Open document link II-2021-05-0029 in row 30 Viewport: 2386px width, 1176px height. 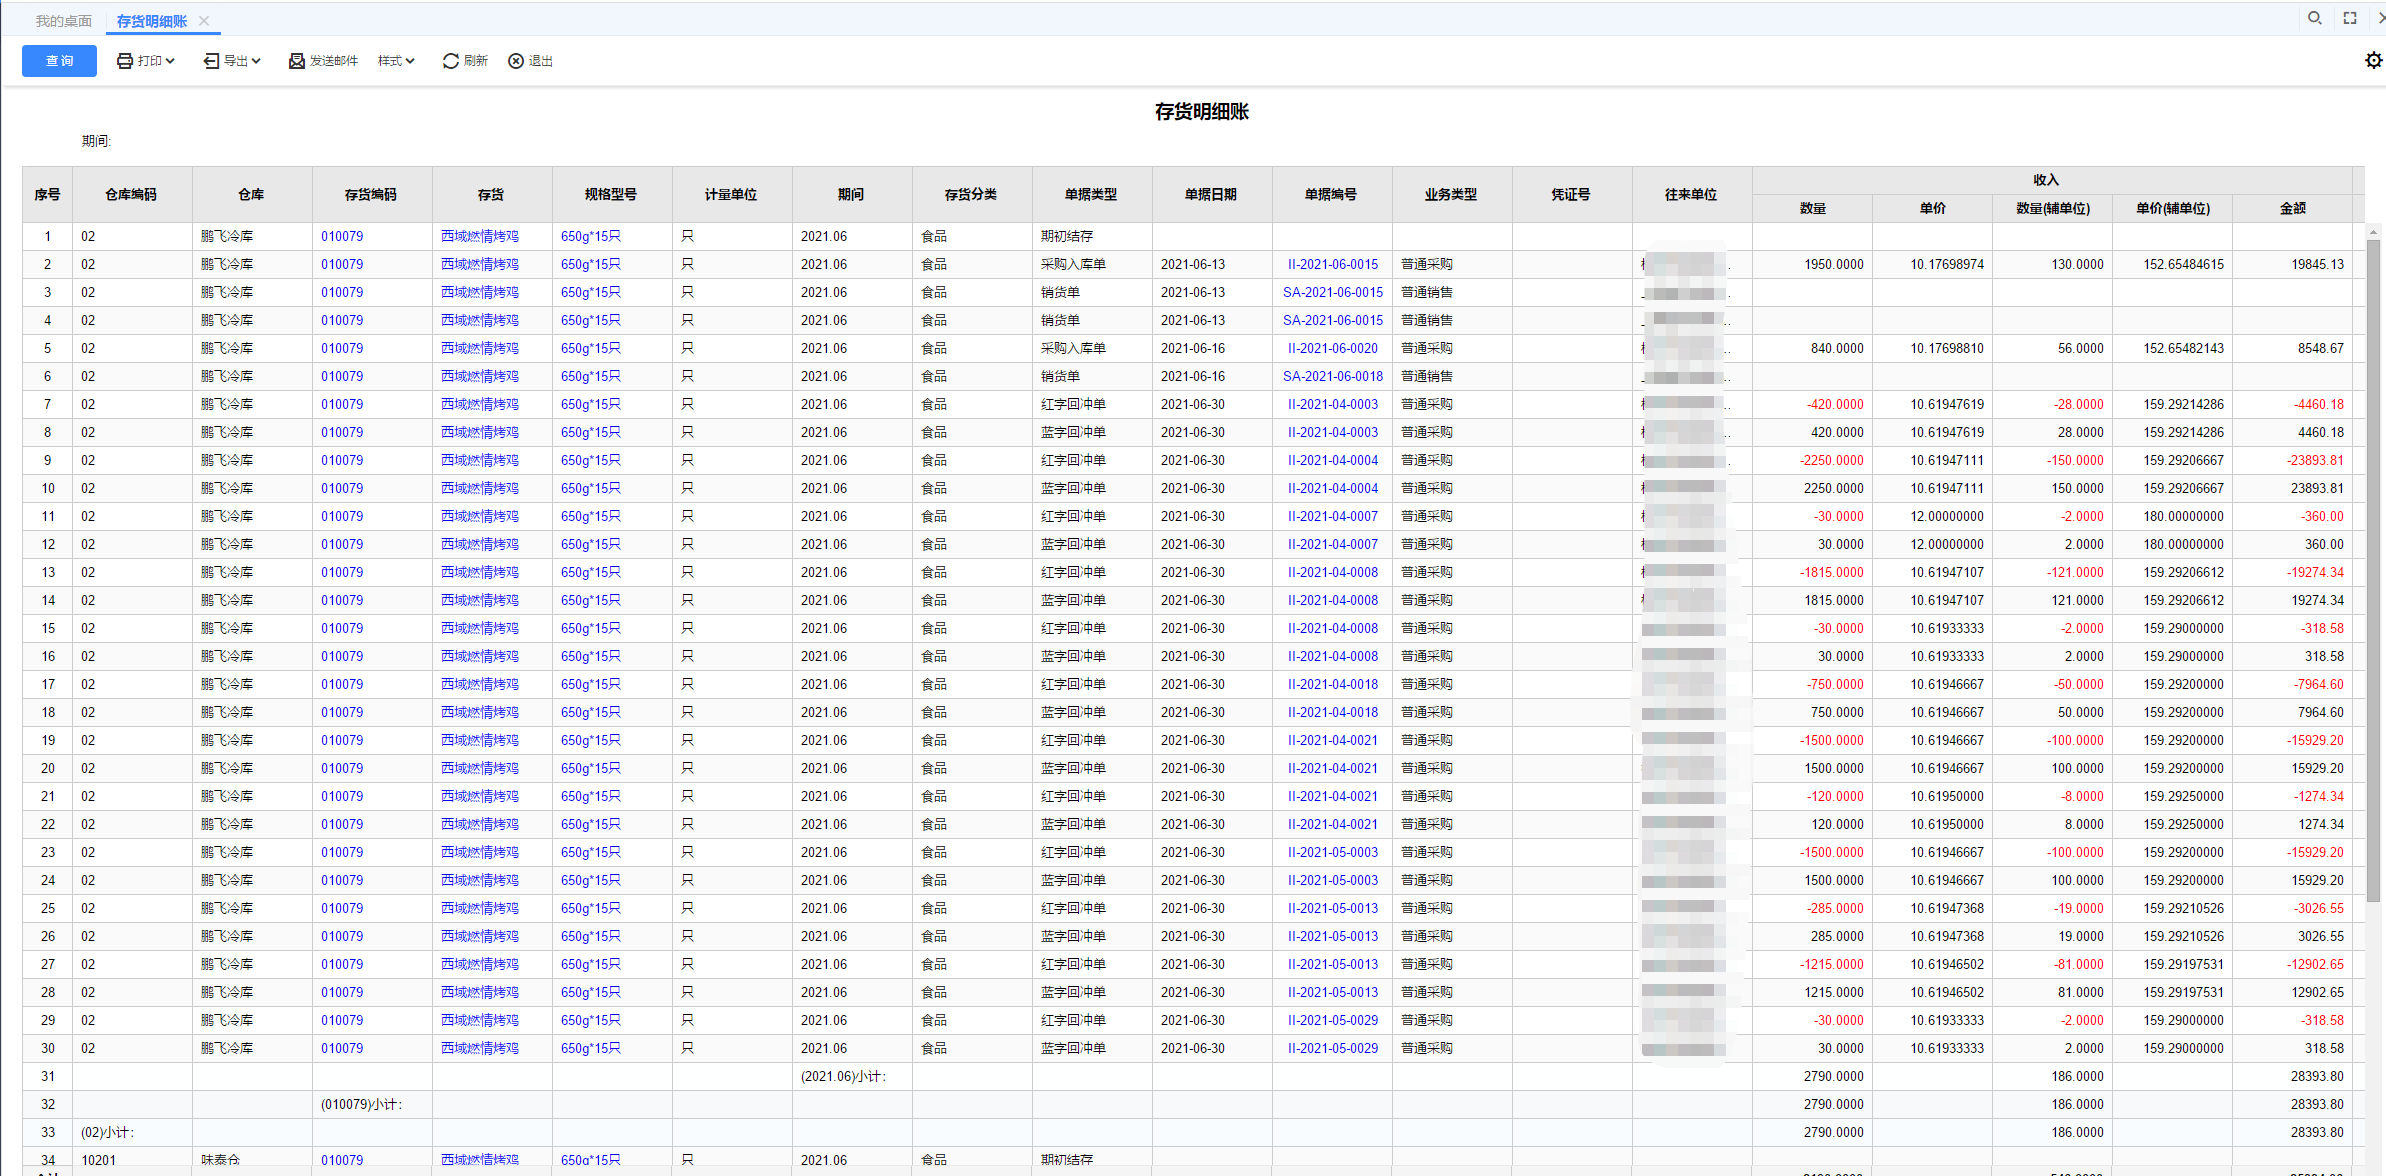[x=1332, y=1049]
